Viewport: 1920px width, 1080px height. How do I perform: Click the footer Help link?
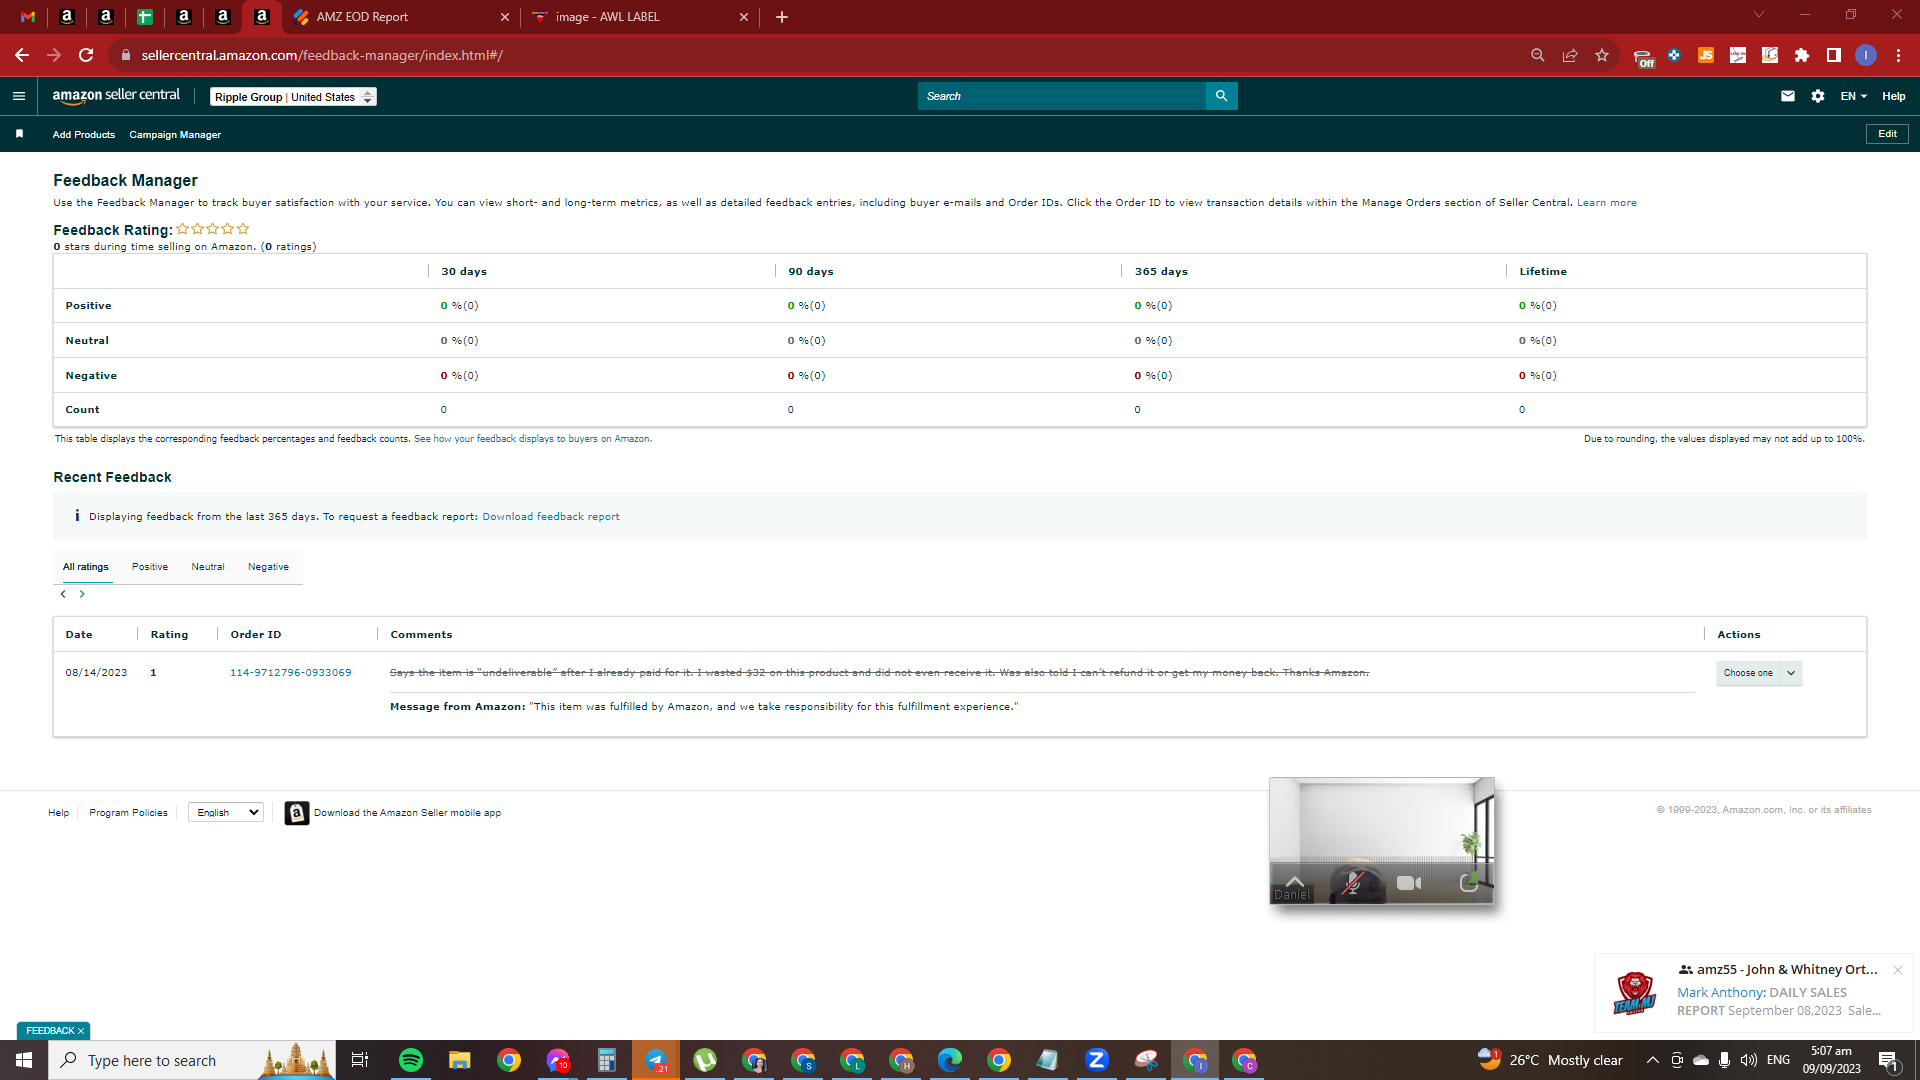(59, 813)
